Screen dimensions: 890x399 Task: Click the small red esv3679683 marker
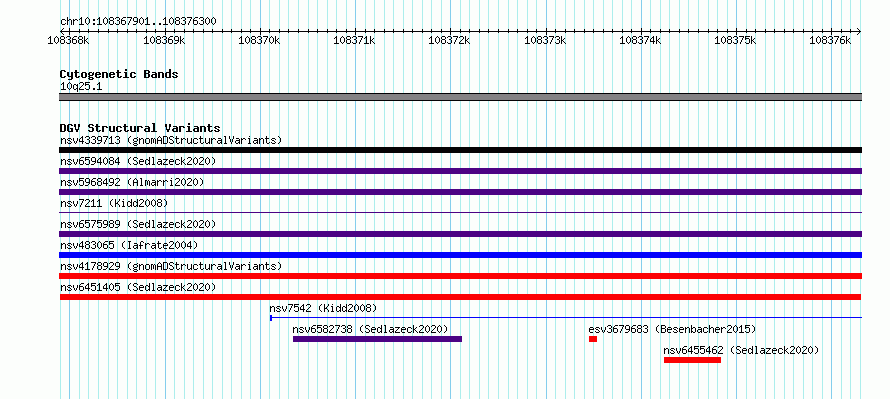pos(593,339)
